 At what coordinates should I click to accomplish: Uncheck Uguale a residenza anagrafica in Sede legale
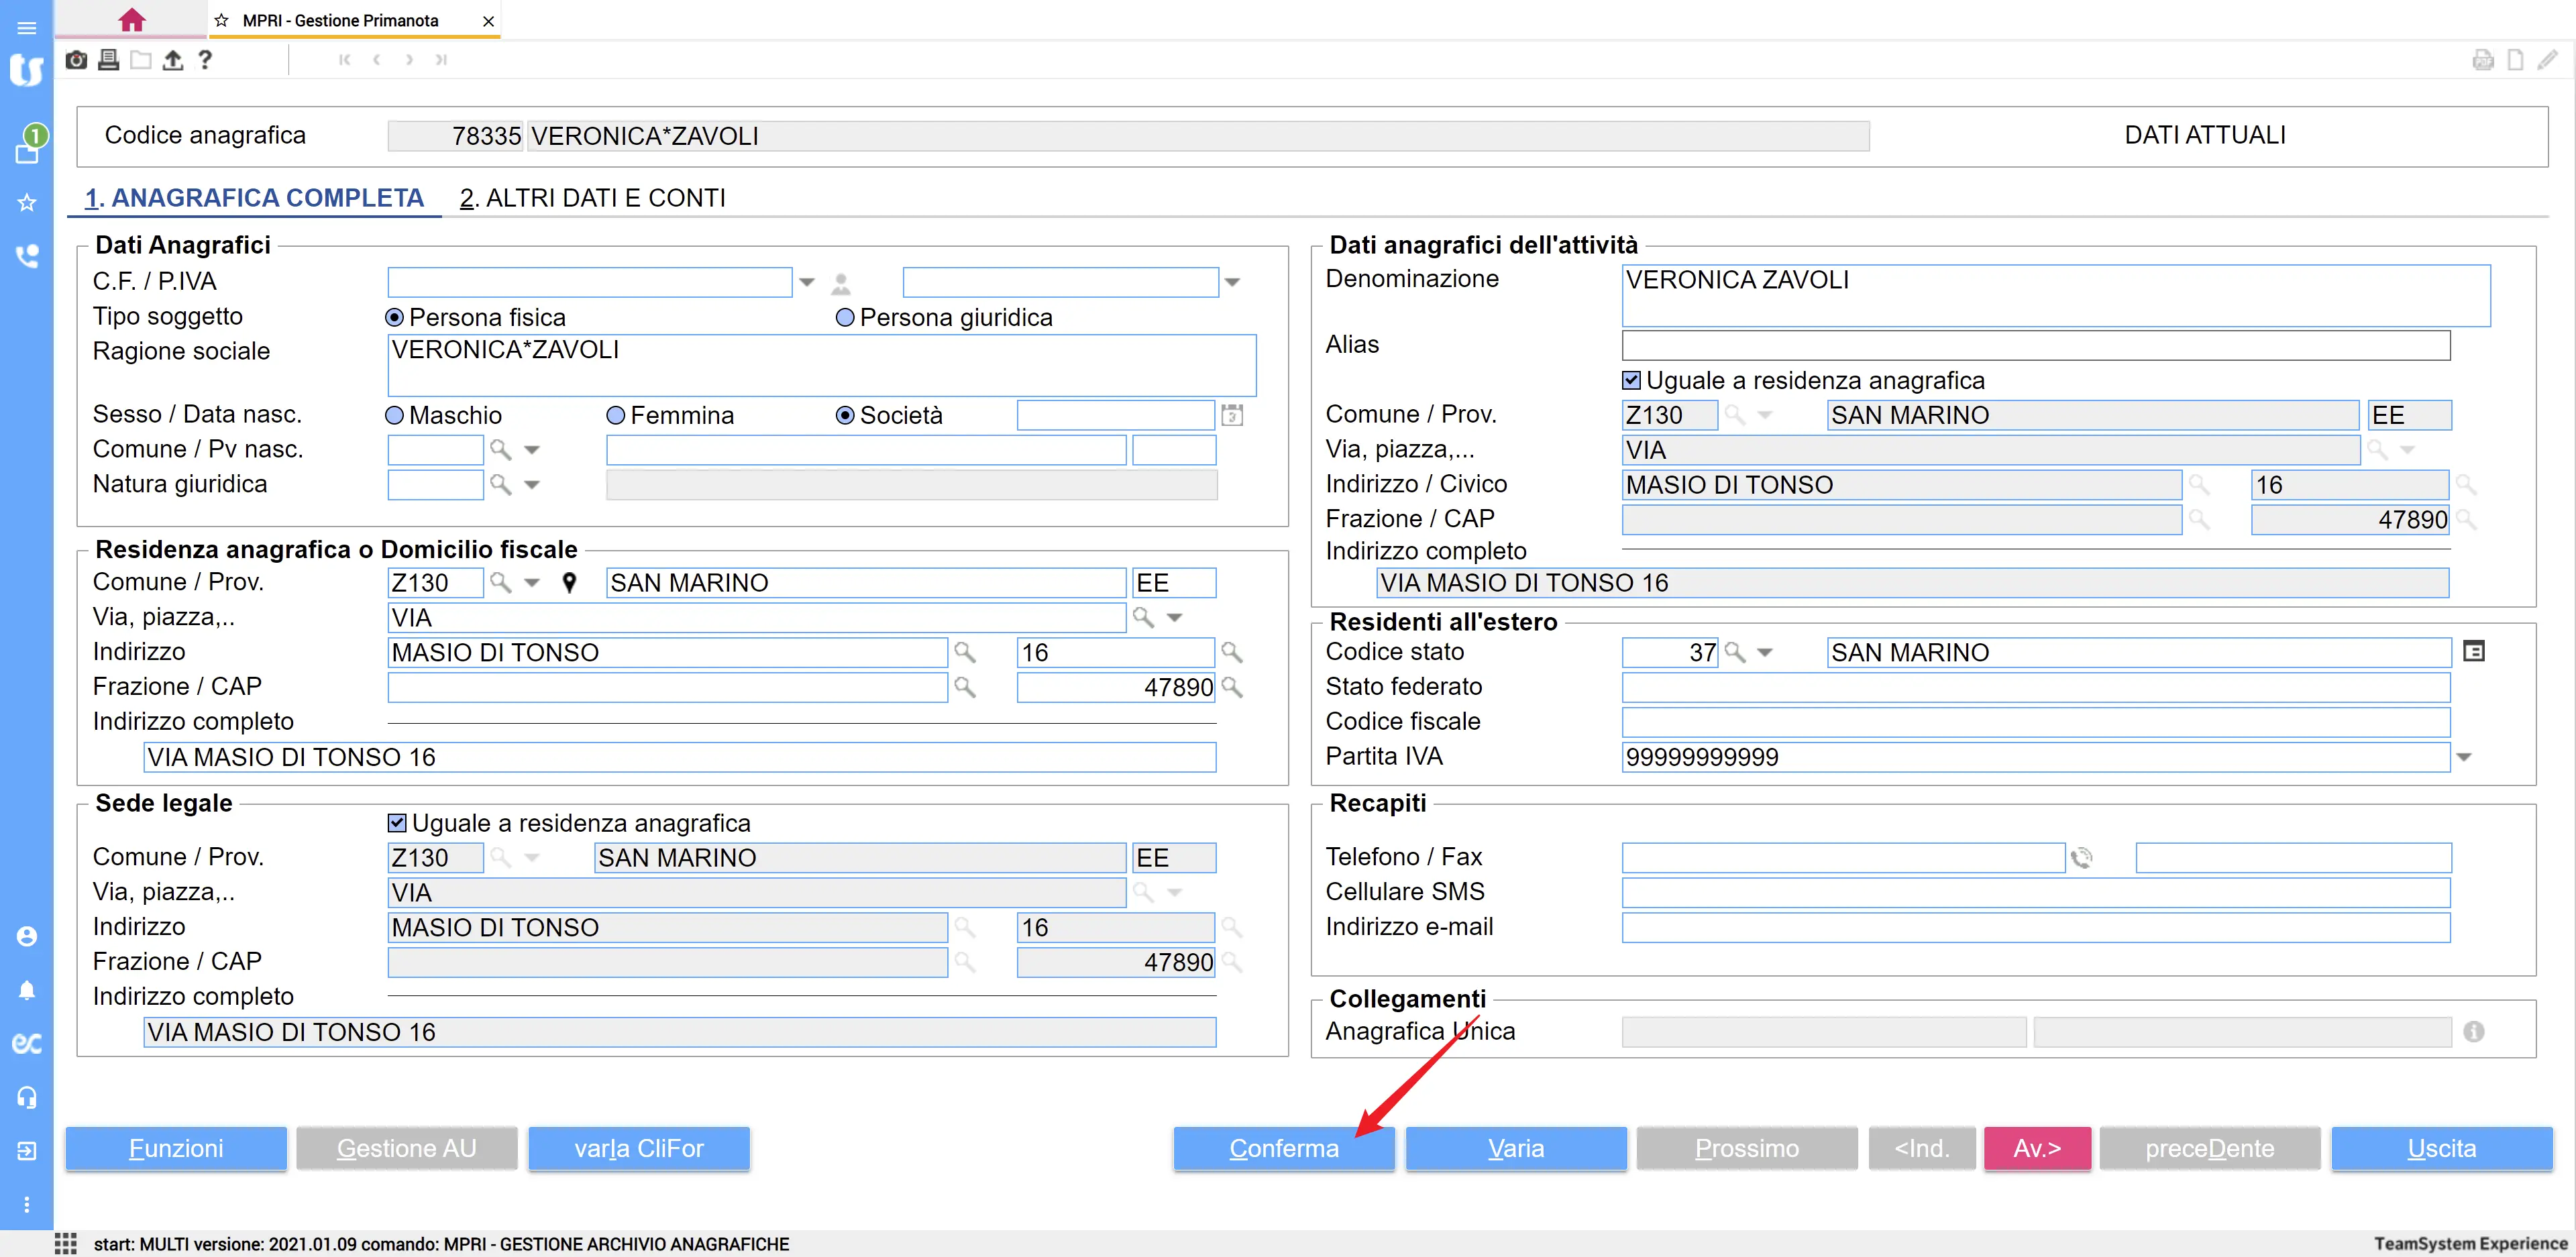click(x=397, y=823)
